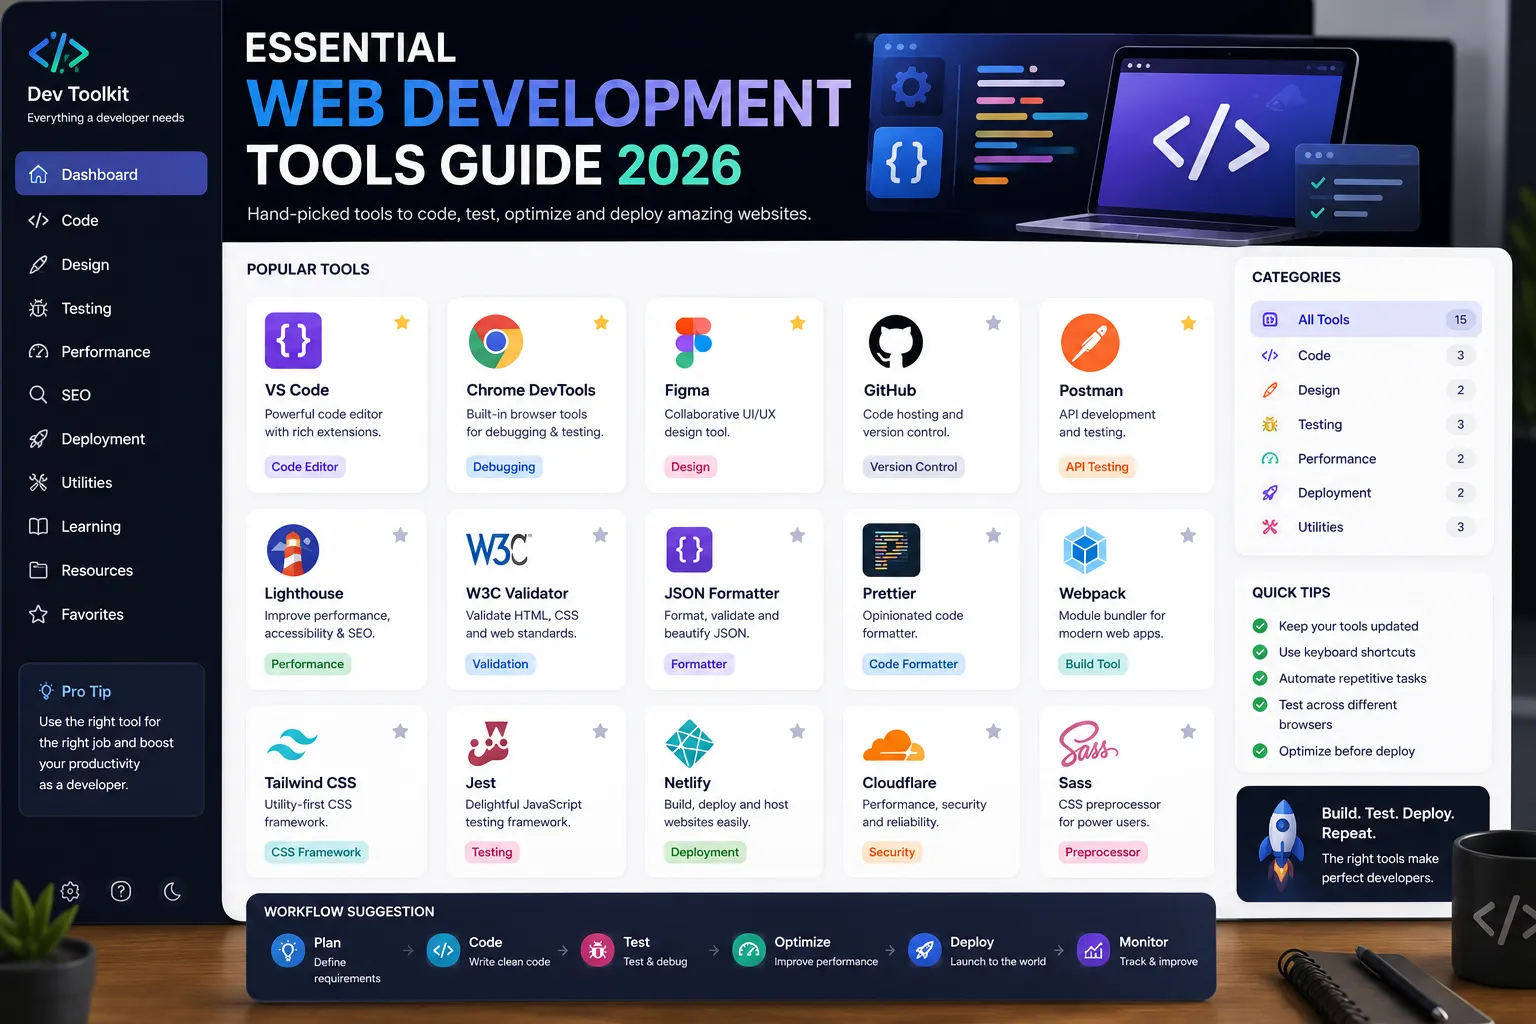Toggle the Figma favorite star

point(798,322)
